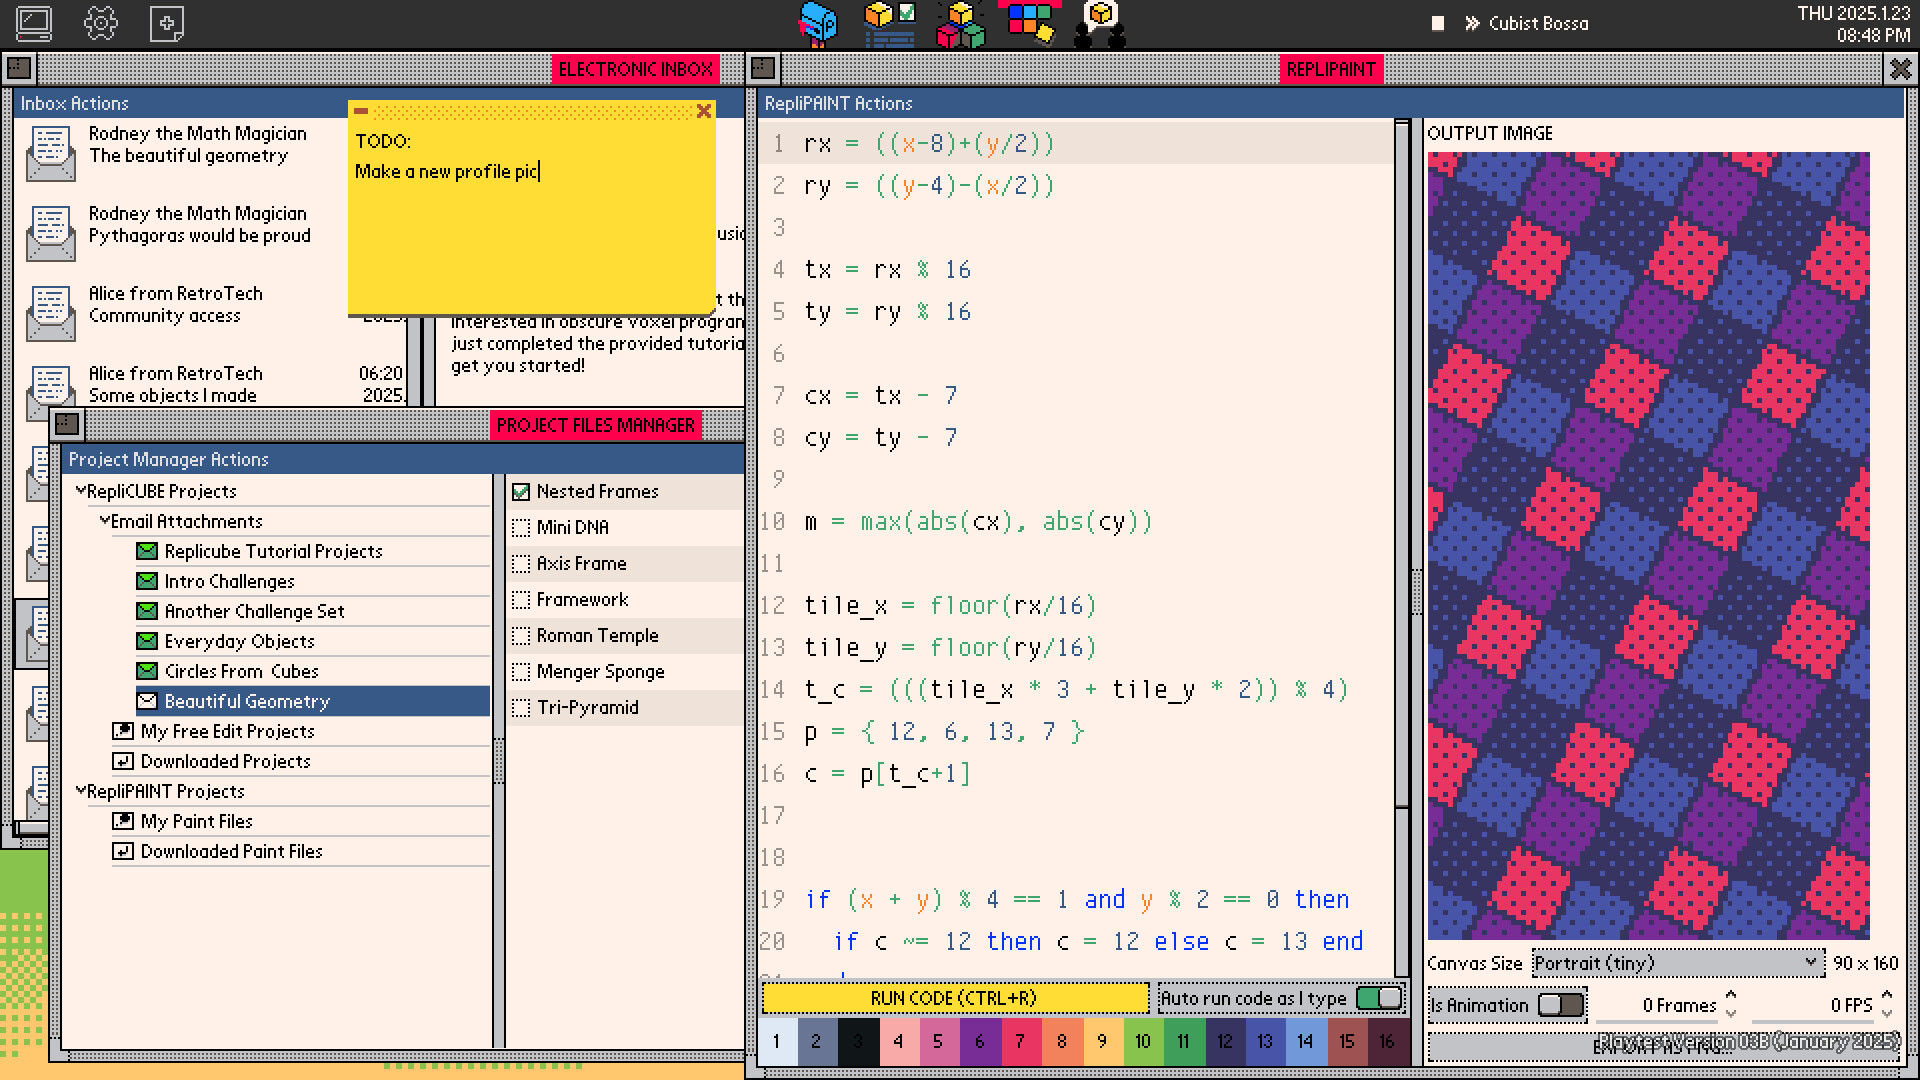Screen dimensions: 1920x1080
Task: Open the RepliCUBE project list app icon
Action: (888, 23)
